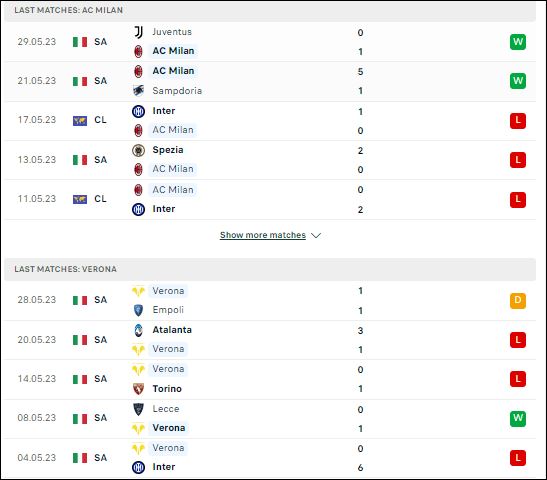This screenshot has width=547, height=480.
Task: Click the Italian flag for 29.05.23 match
Action: [80, 42]
